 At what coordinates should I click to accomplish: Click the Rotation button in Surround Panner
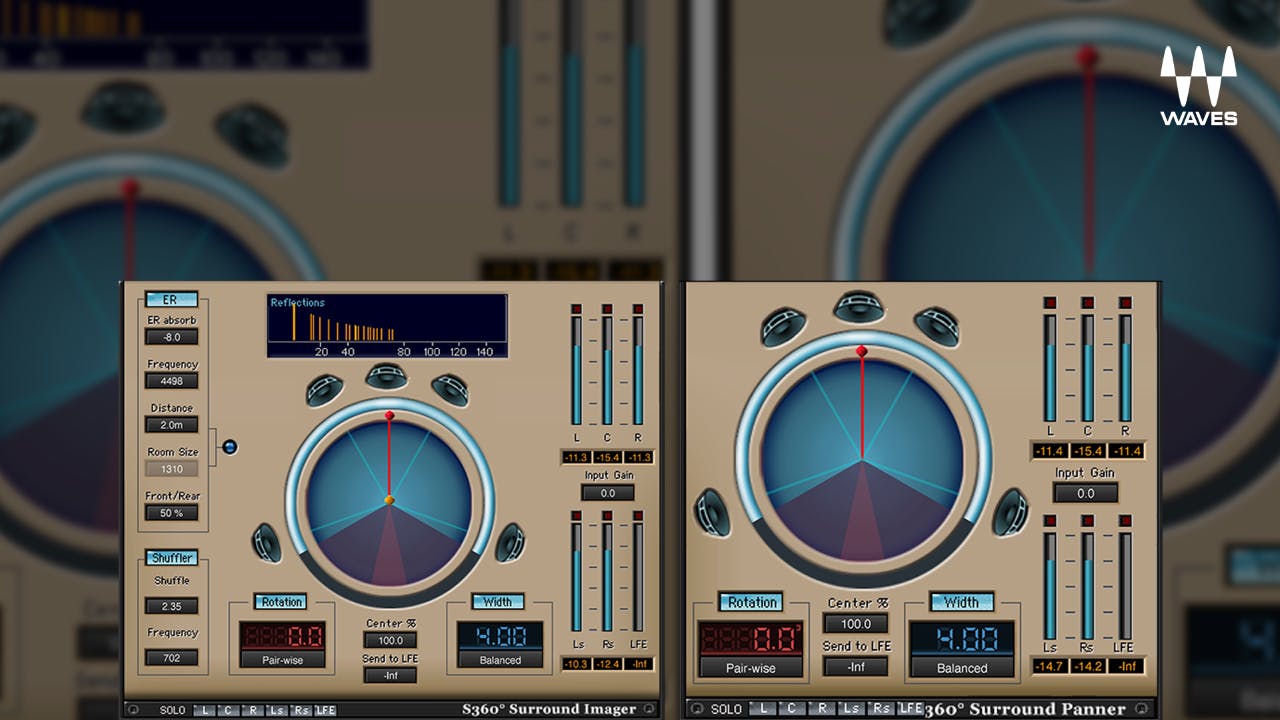pos(752,602)
